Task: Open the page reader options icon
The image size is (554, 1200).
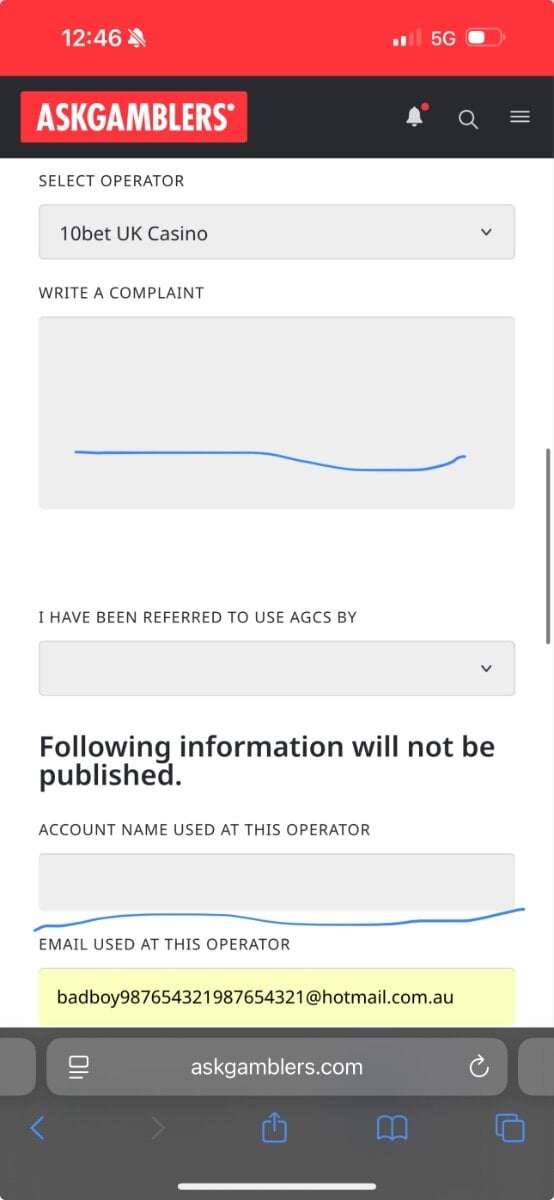Action: tap(79, 1067)
